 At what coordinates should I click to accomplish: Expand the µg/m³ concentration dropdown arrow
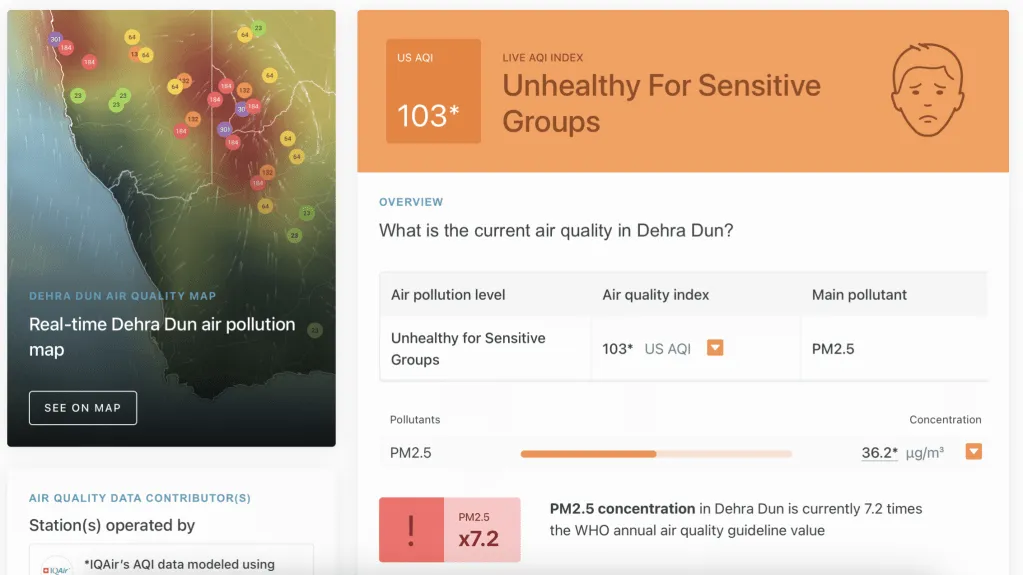973,452
